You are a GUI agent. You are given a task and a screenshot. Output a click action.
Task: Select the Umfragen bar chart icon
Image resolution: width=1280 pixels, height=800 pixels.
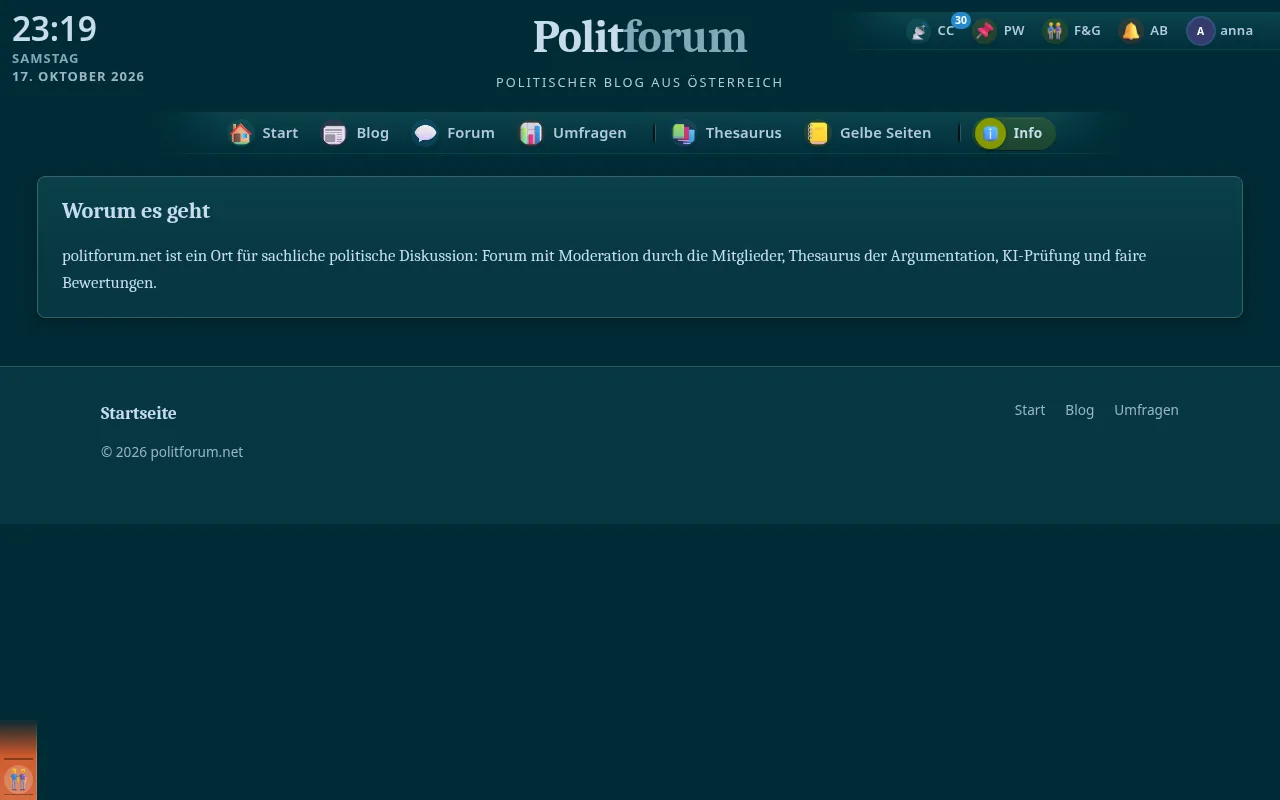[x=531, y=133]
